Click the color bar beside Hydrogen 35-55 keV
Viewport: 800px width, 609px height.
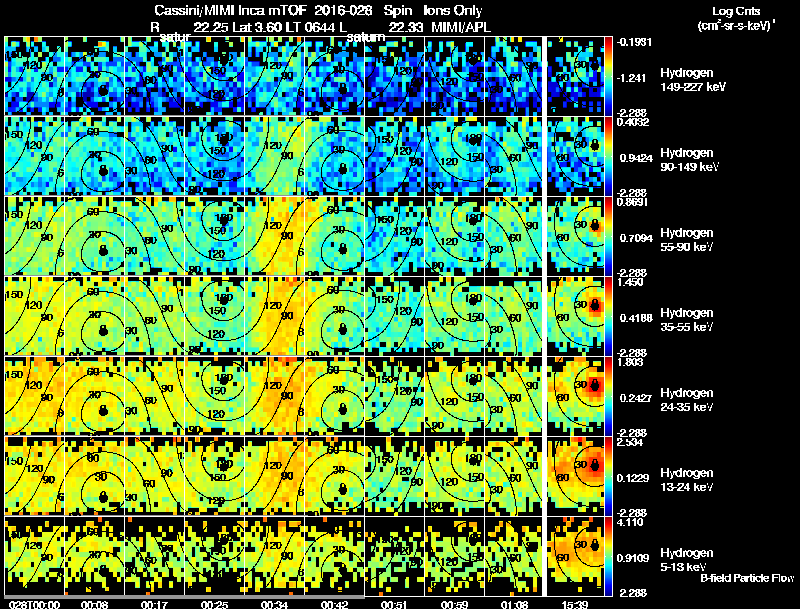(x=608, y=316)
